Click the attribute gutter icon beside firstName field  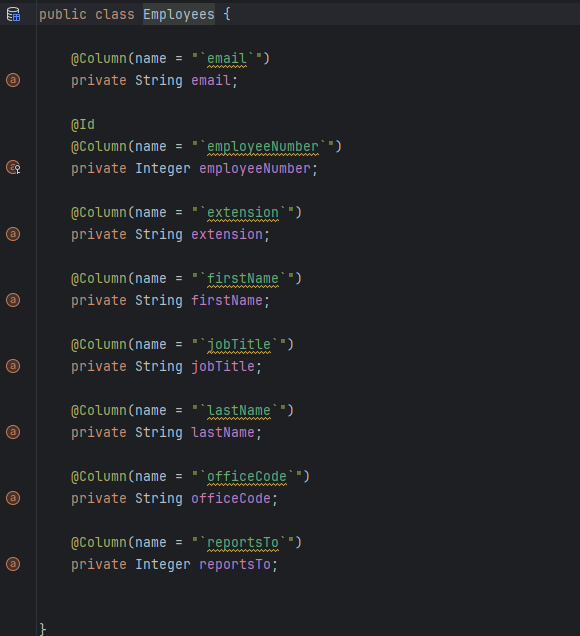click(13, 300)
